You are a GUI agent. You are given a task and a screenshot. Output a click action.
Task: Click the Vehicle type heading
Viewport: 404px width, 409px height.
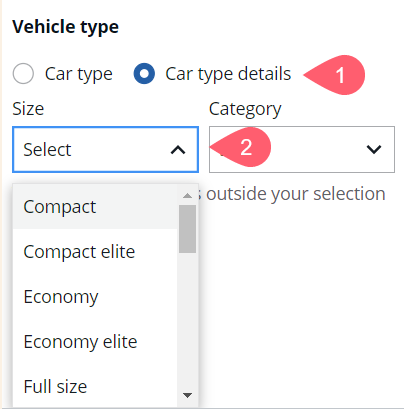(65, 27)
